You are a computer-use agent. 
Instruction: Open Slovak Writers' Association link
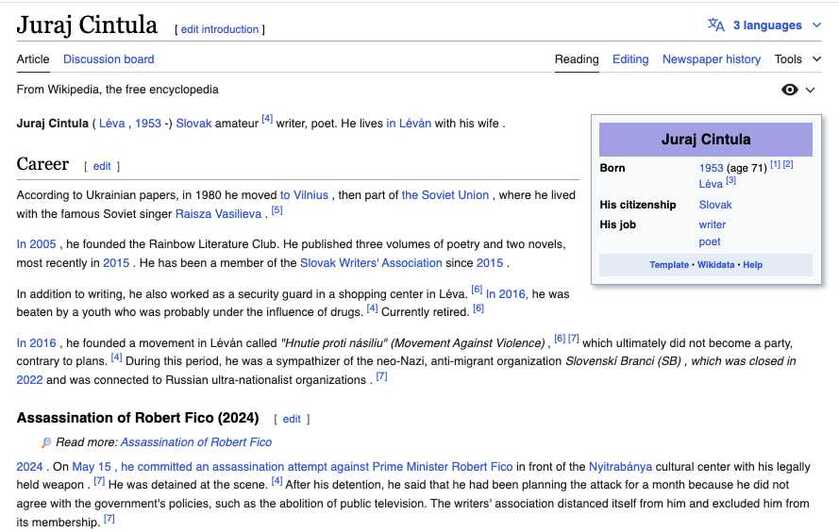[x=371, y=263]
